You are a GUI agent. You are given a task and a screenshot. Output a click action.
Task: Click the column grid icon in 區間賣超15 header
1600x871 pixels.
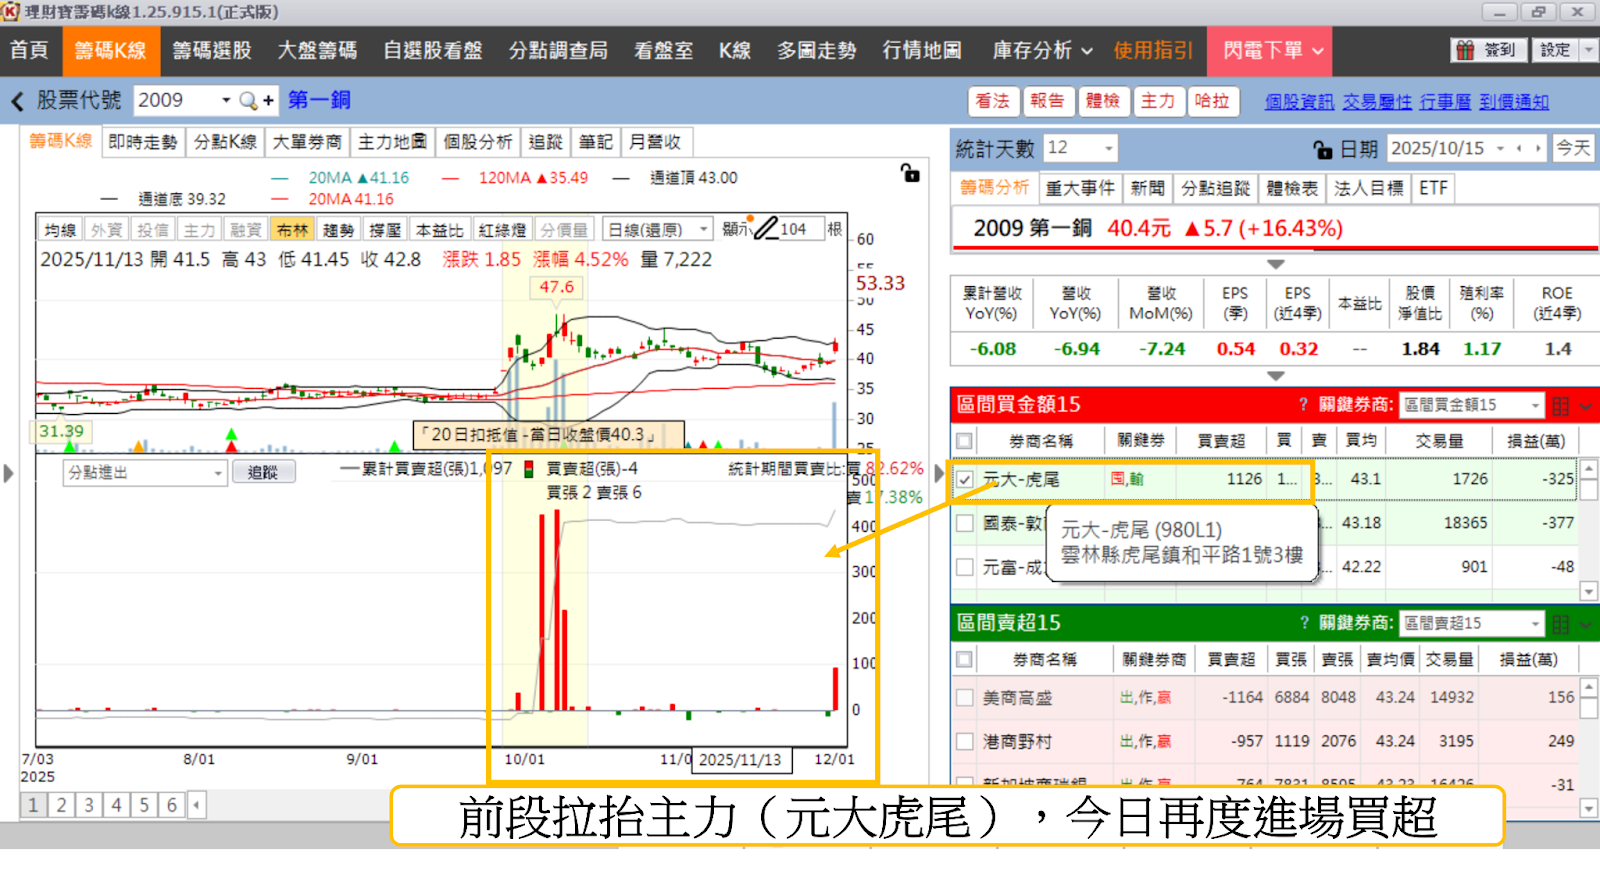(1560, 624)
